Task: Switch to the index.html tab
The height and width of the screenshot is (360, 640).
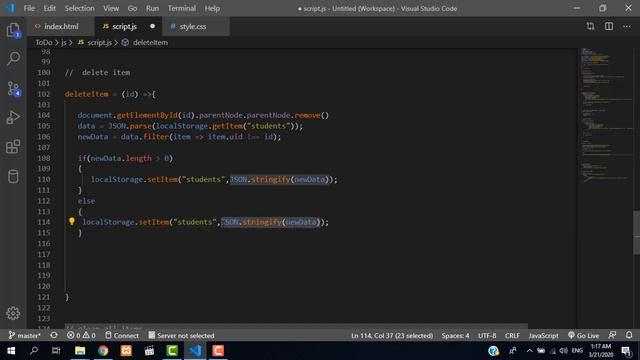Action: pyautogui.click(x=61, y=27)
